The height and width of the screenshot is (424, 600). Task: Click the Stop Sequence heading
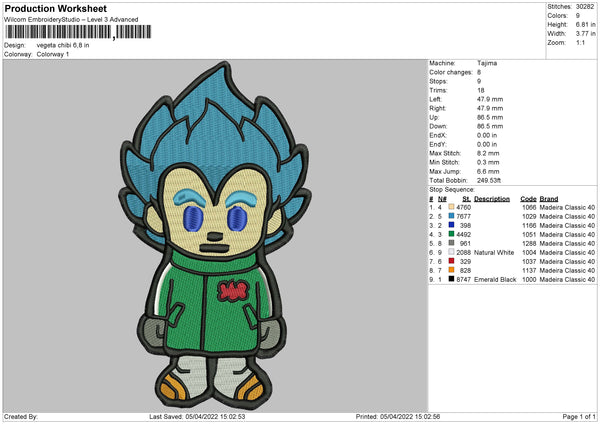point(452,190)
